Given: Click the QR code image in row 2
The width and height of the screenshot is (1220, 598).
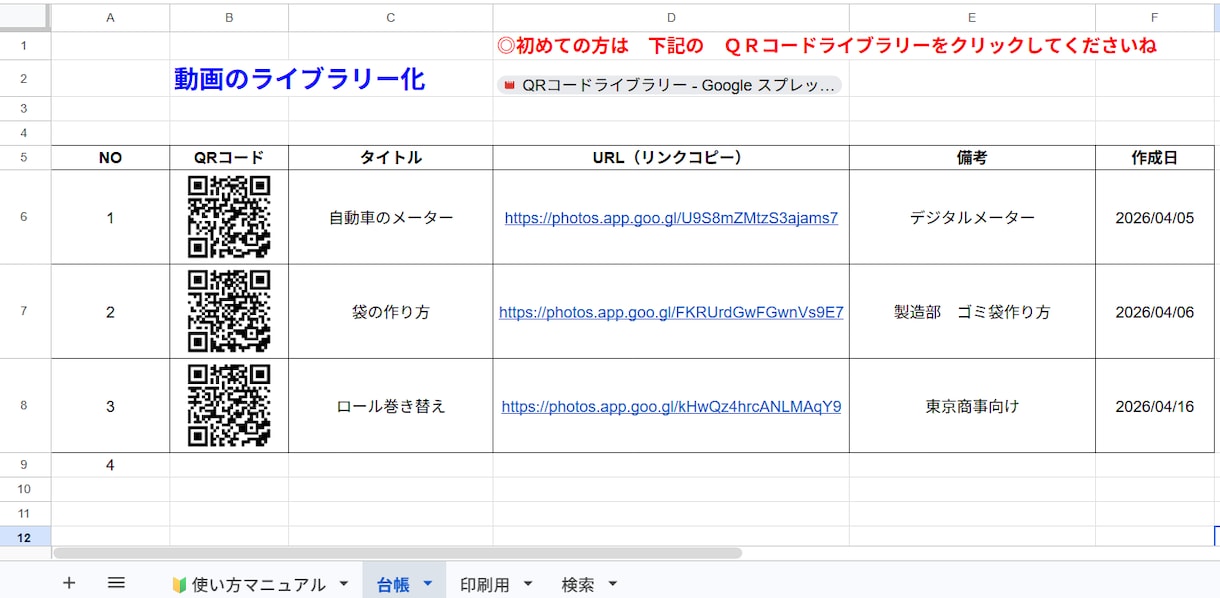Looking at the screenshot, I should pyautogui.click(x=229, y=311).
